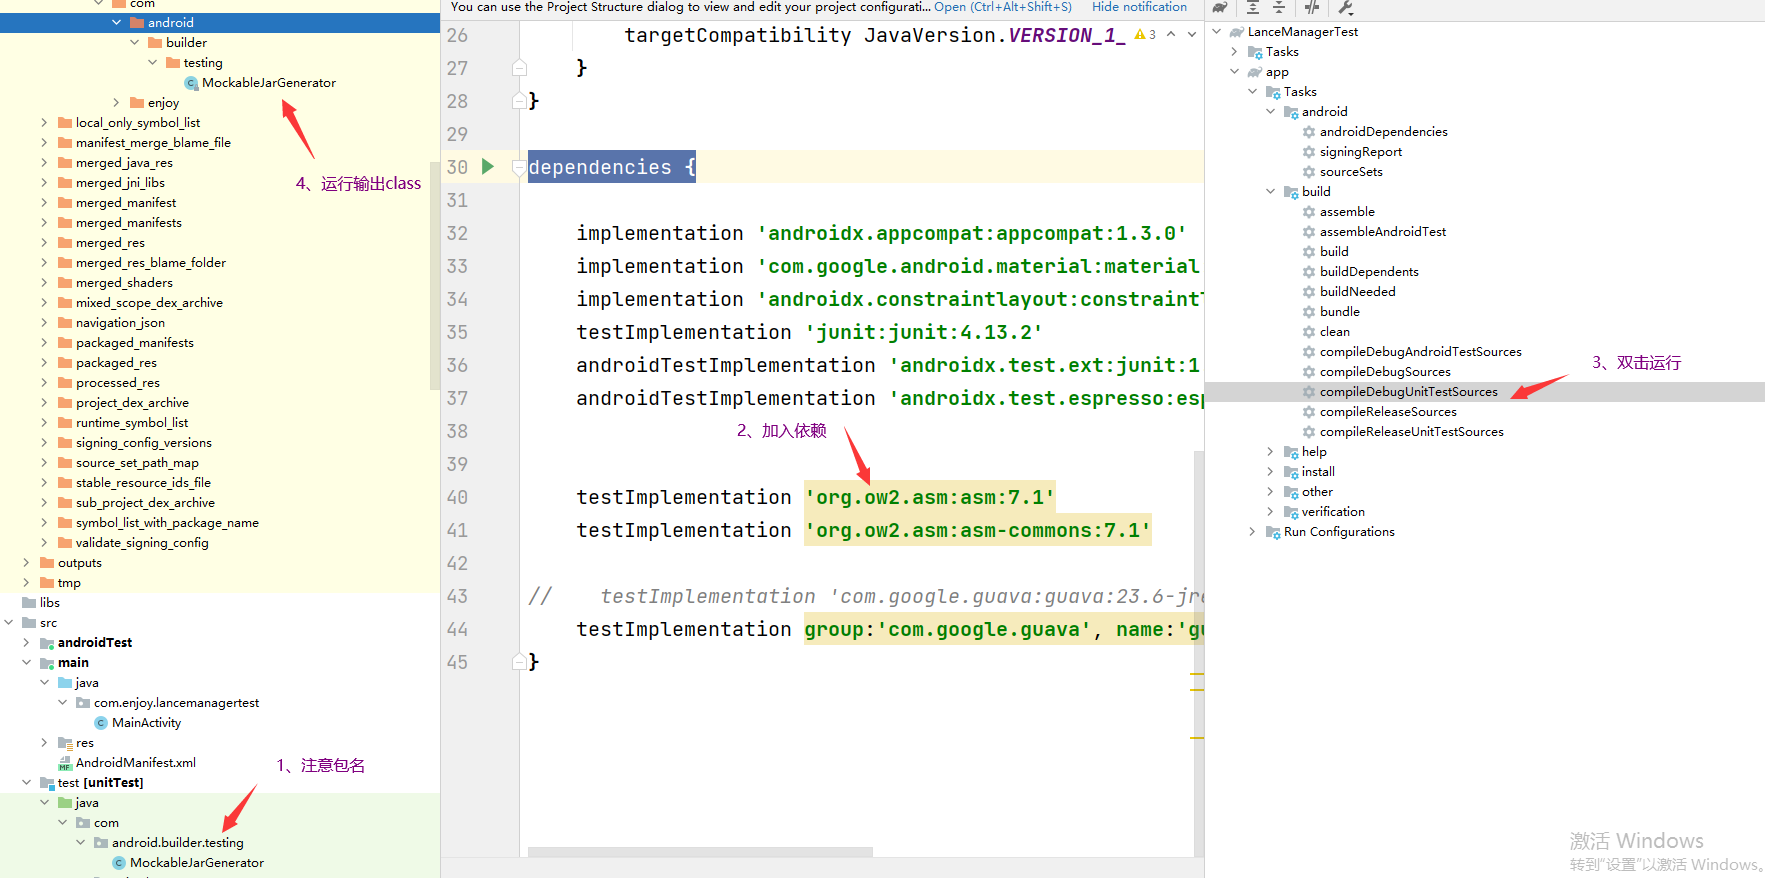The width and height of the screenshot is (1765, 878).
Task: Select the validate_signing_config folder
Action: pos(141,543)
